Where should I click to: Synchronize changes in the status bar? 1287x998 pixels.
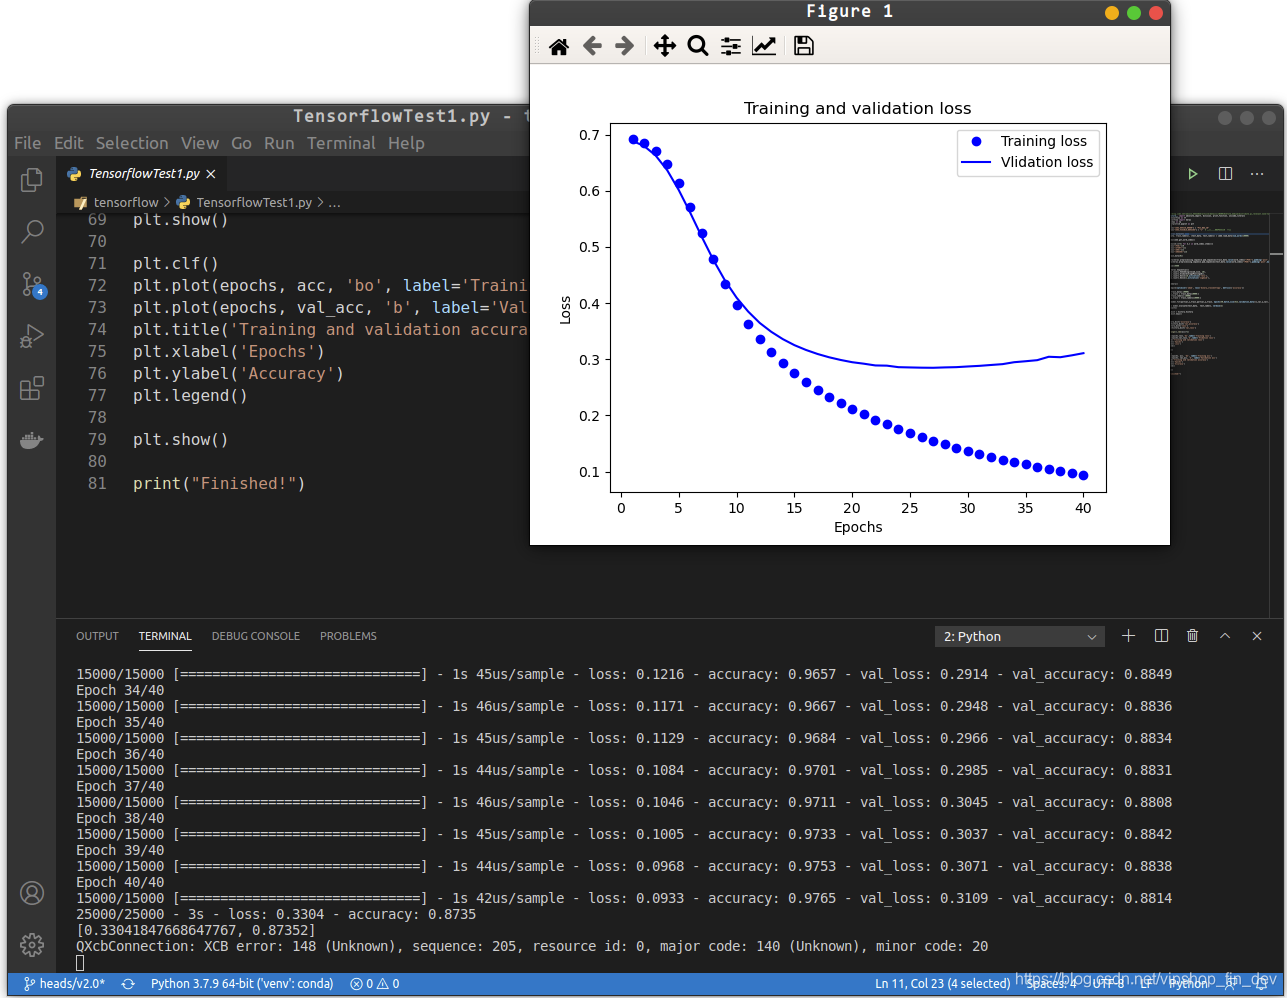[128, 984]
